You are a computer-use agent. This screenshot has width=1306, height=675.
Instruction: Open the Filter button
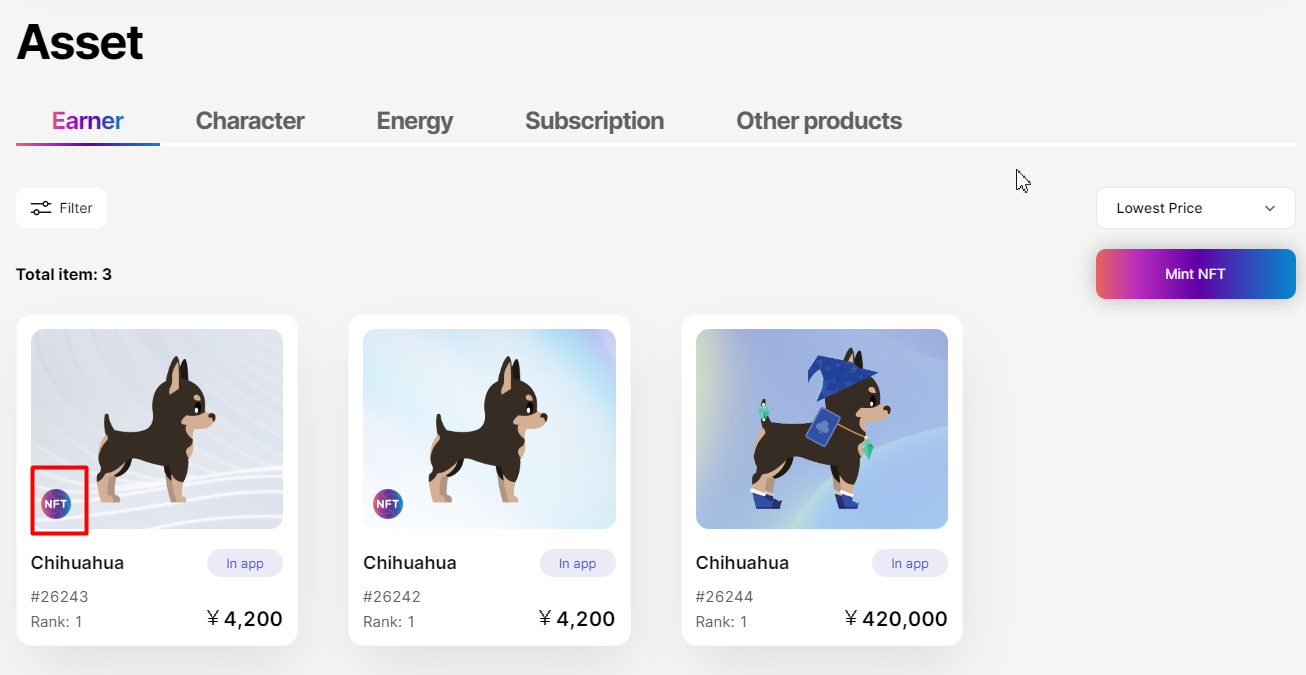(61, 208)
